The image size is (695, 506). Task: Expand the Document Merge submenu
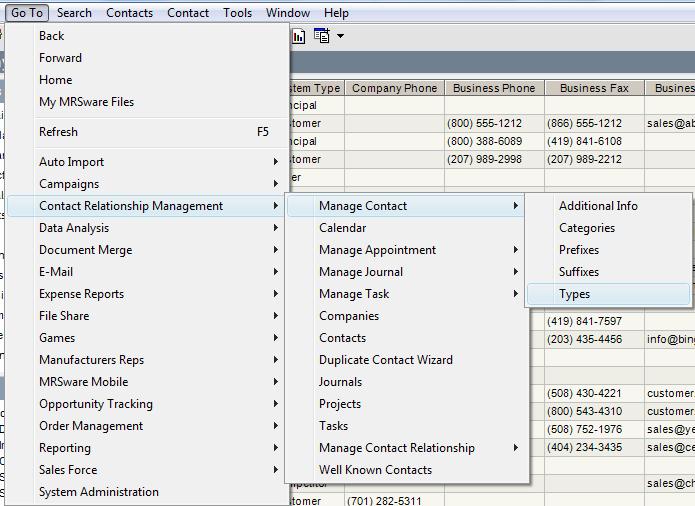click(148, 250)
